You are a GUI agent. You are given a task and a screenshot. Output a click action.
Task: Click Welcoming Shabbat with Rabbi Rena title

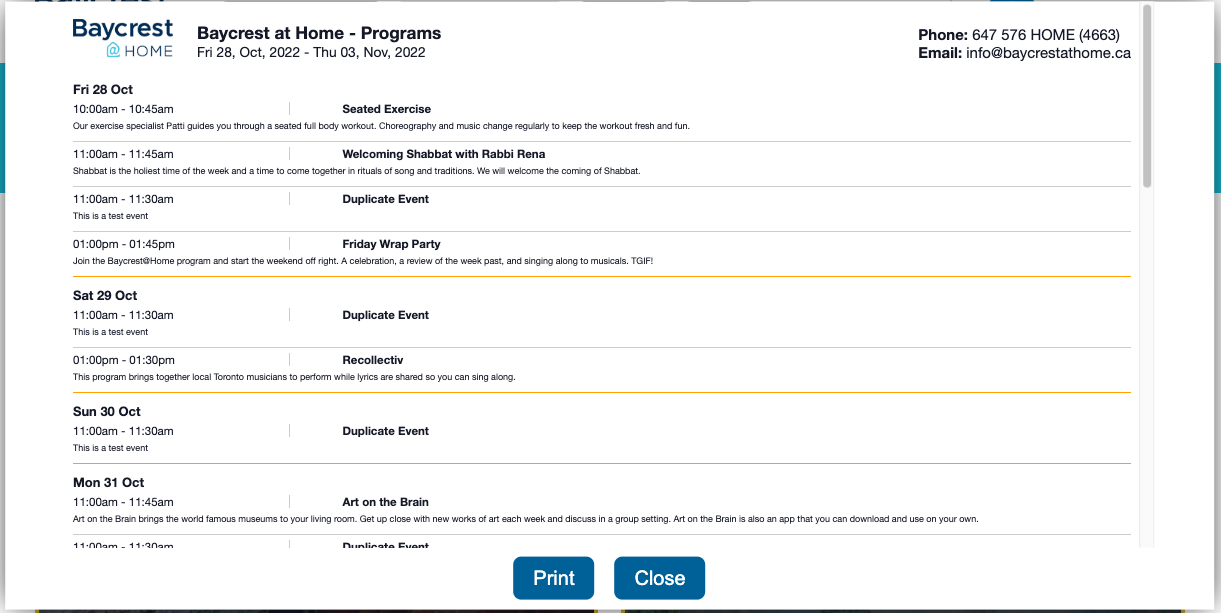click(x=443, y=154)
